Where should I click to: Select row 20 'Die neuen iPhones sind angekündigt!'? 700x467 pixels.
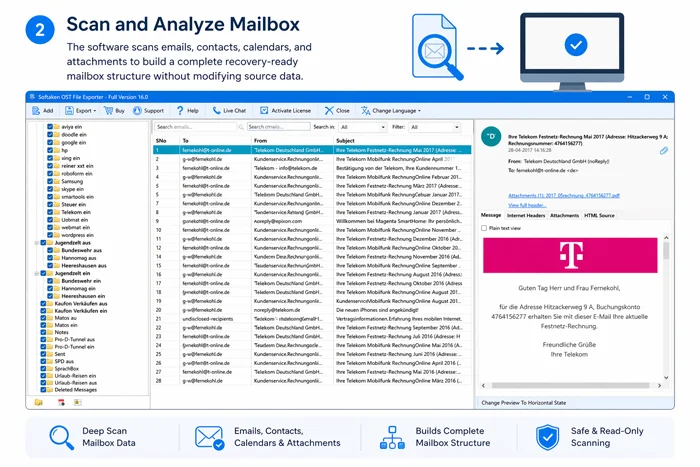pyautogui.click(x=312, y=310)
